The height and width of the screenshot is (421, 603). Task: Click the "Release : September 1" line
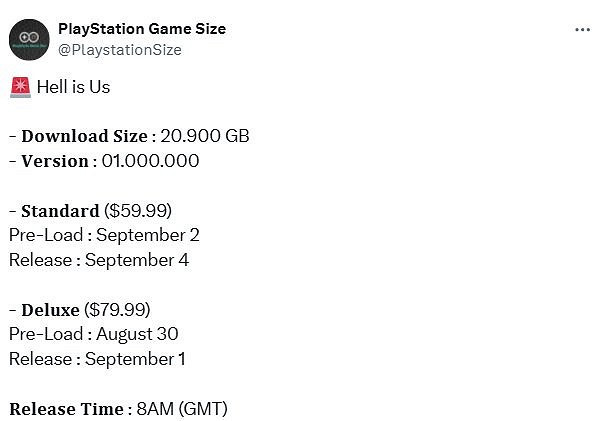(97, 359)
